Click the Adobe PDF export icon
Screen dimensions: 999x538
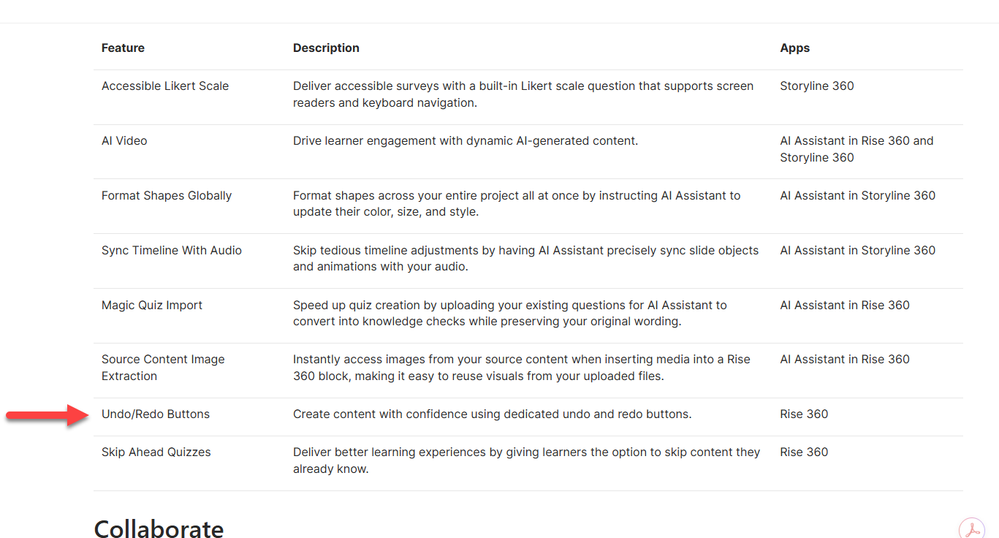(971, 528)
